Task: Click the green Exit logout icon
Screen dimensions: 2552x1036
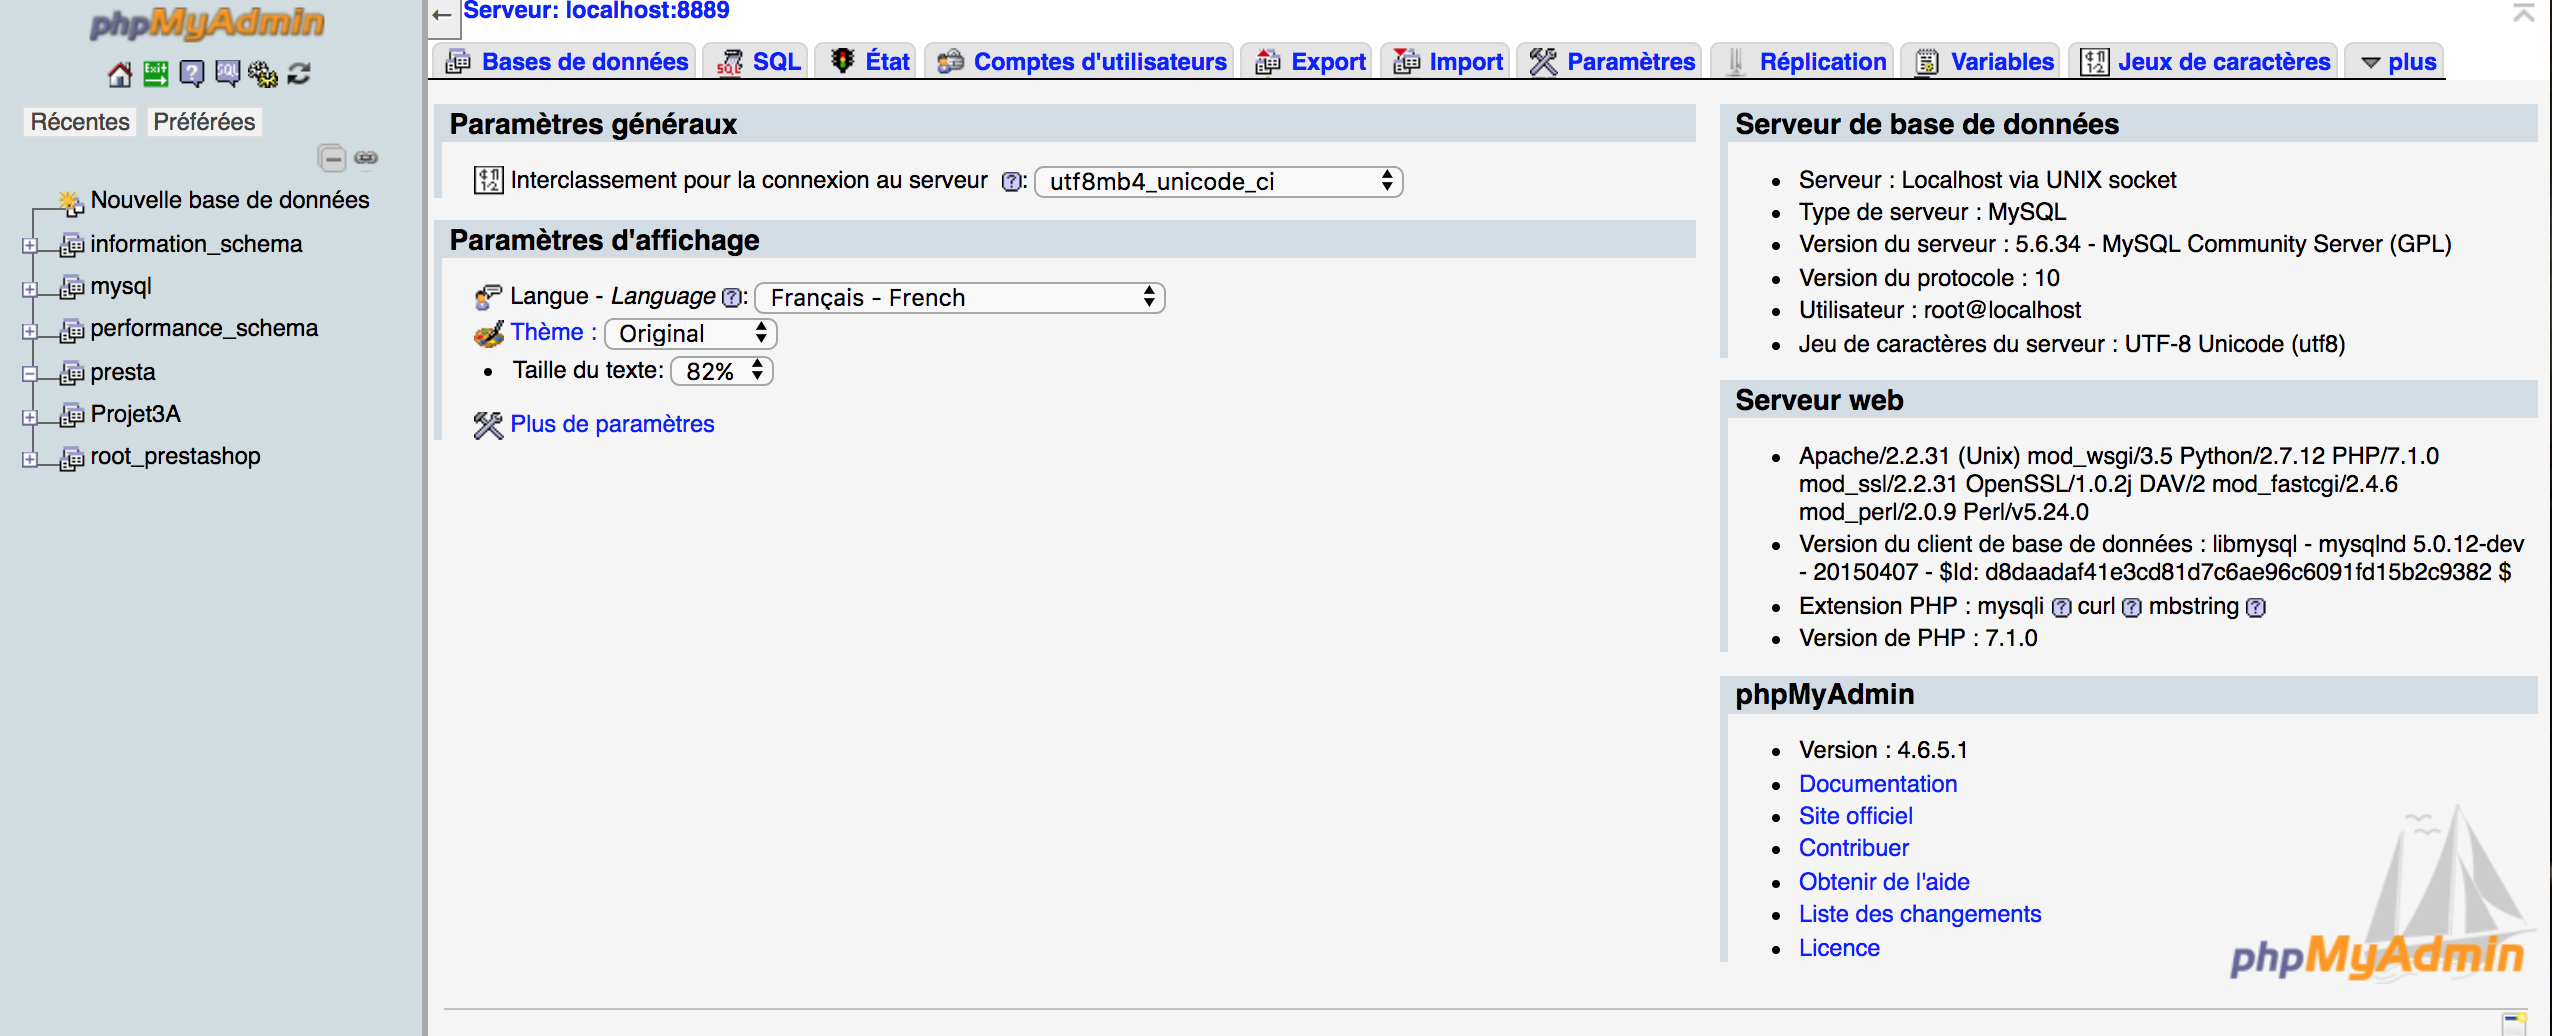Action: pos(155,74)
